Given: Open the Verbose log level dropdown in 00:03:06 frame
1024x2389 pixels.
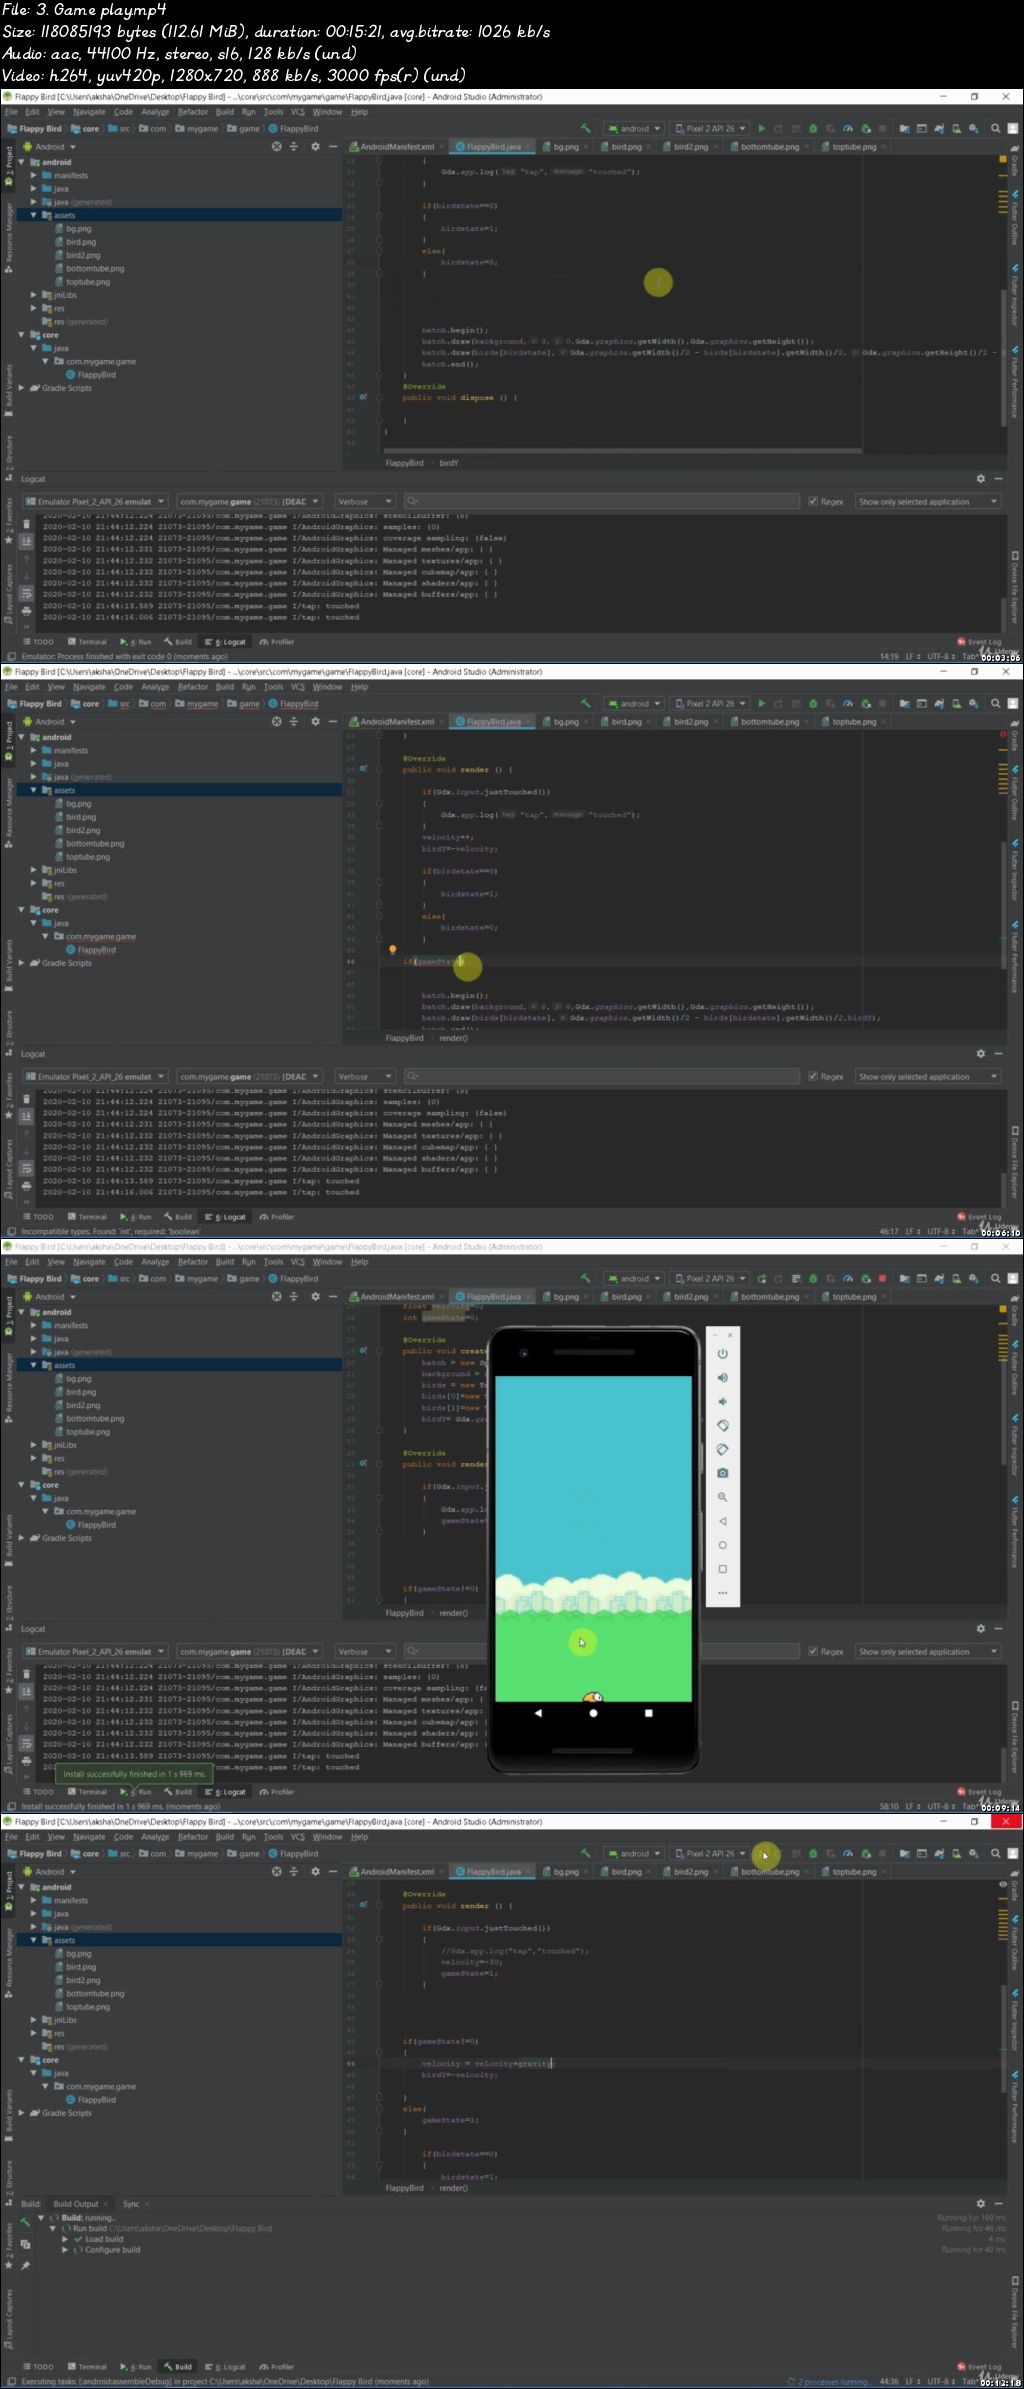Looking at the screenshot, I should click(x=364, y=502).
